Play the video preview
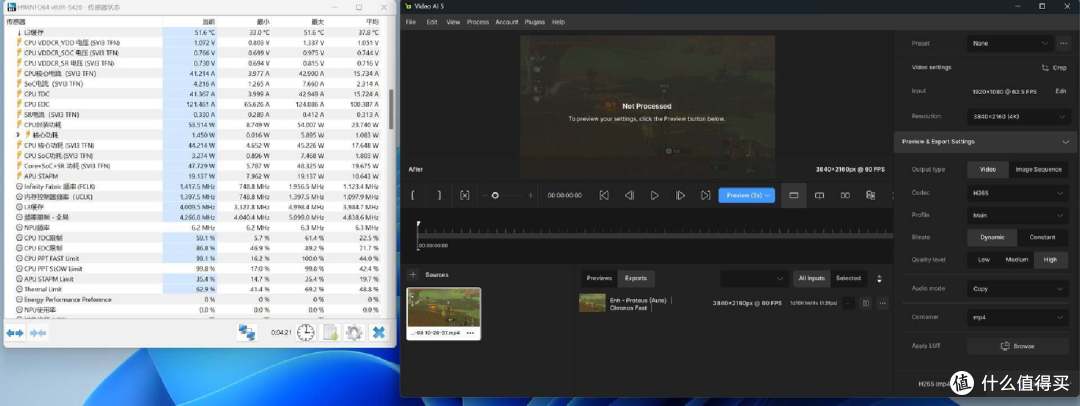Screen dimensions: 1080x406 [654, 196]
